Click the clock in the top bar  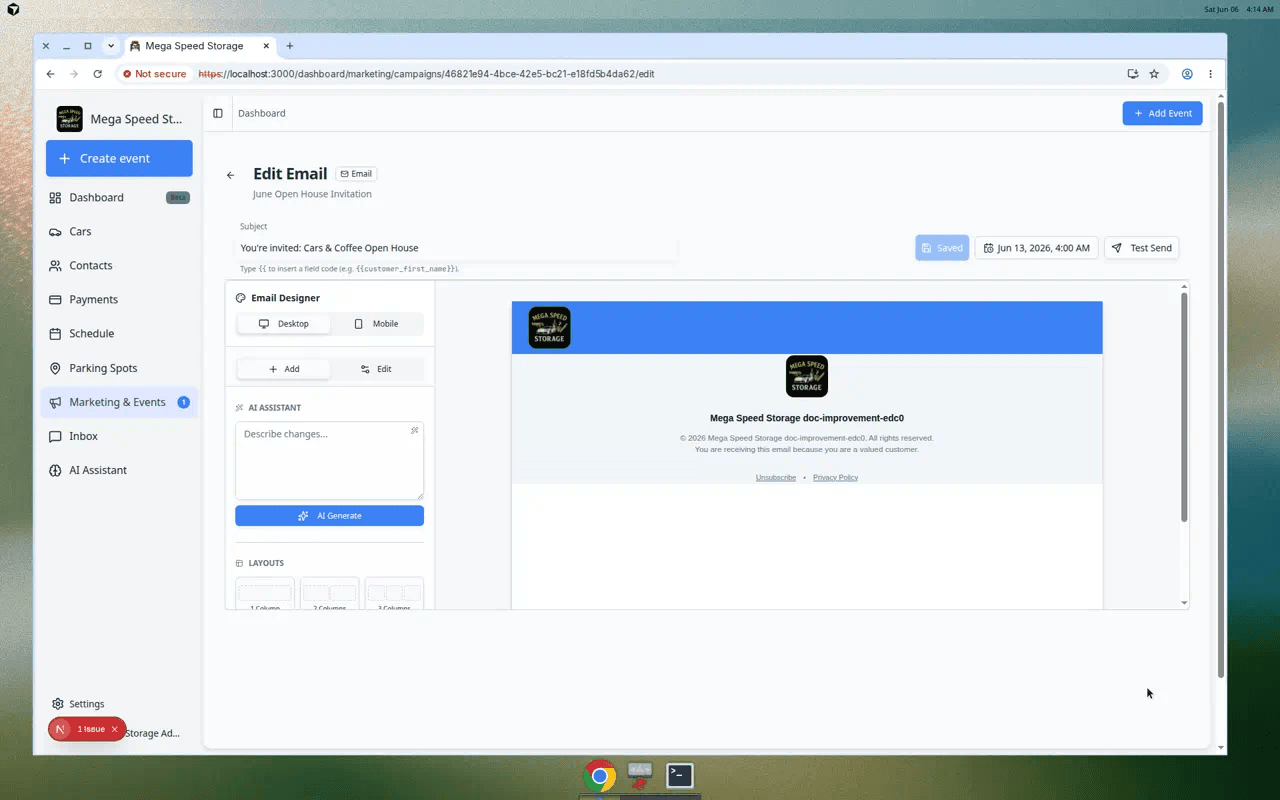point(1239,9)
